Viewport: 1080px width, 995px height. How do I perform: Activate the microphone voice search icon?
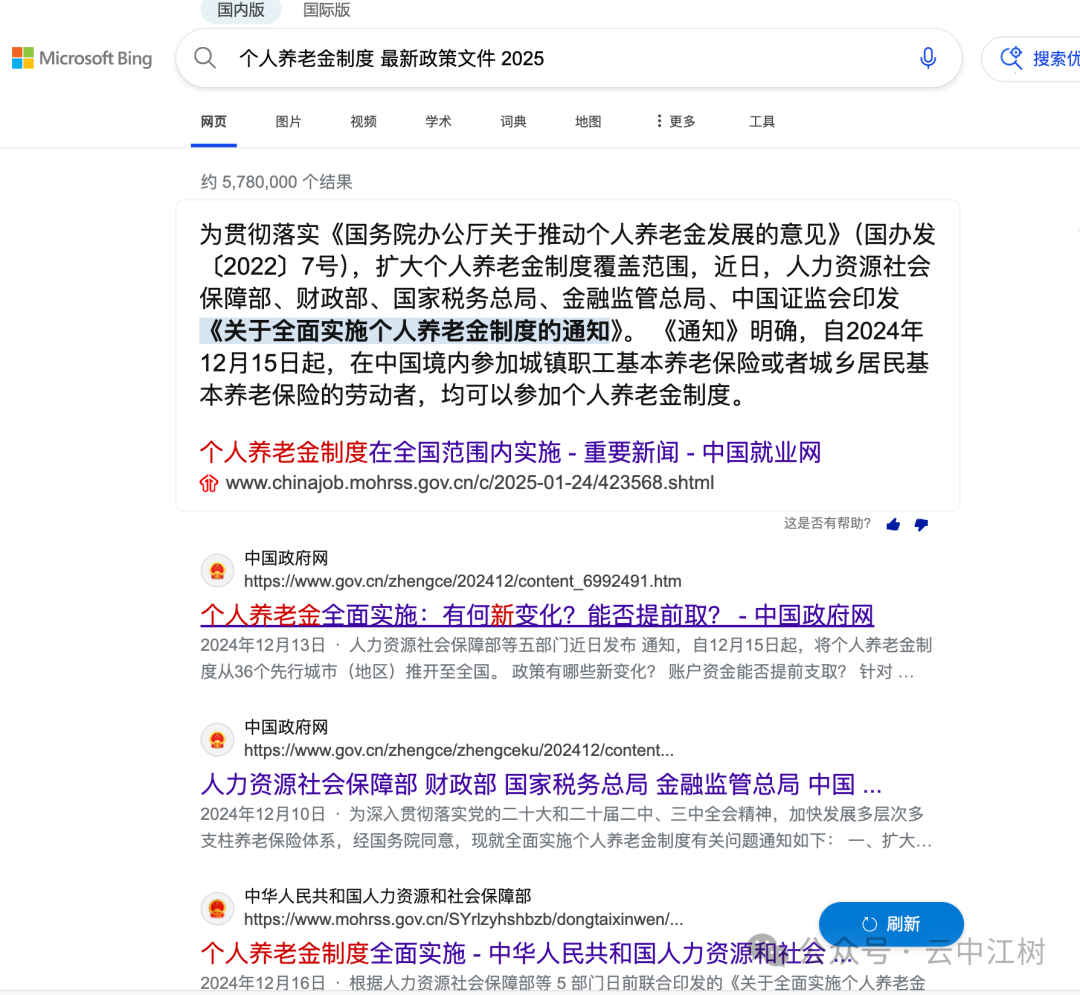click(928, 58)
